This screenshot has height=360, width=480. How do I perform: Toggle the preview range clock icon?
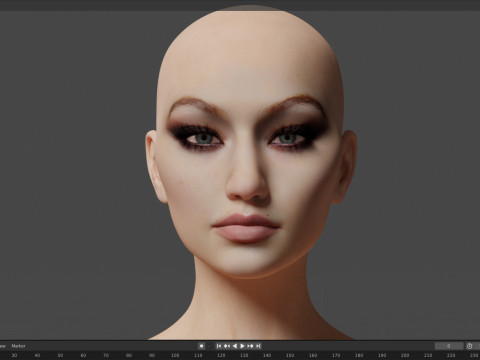[469, 346]
